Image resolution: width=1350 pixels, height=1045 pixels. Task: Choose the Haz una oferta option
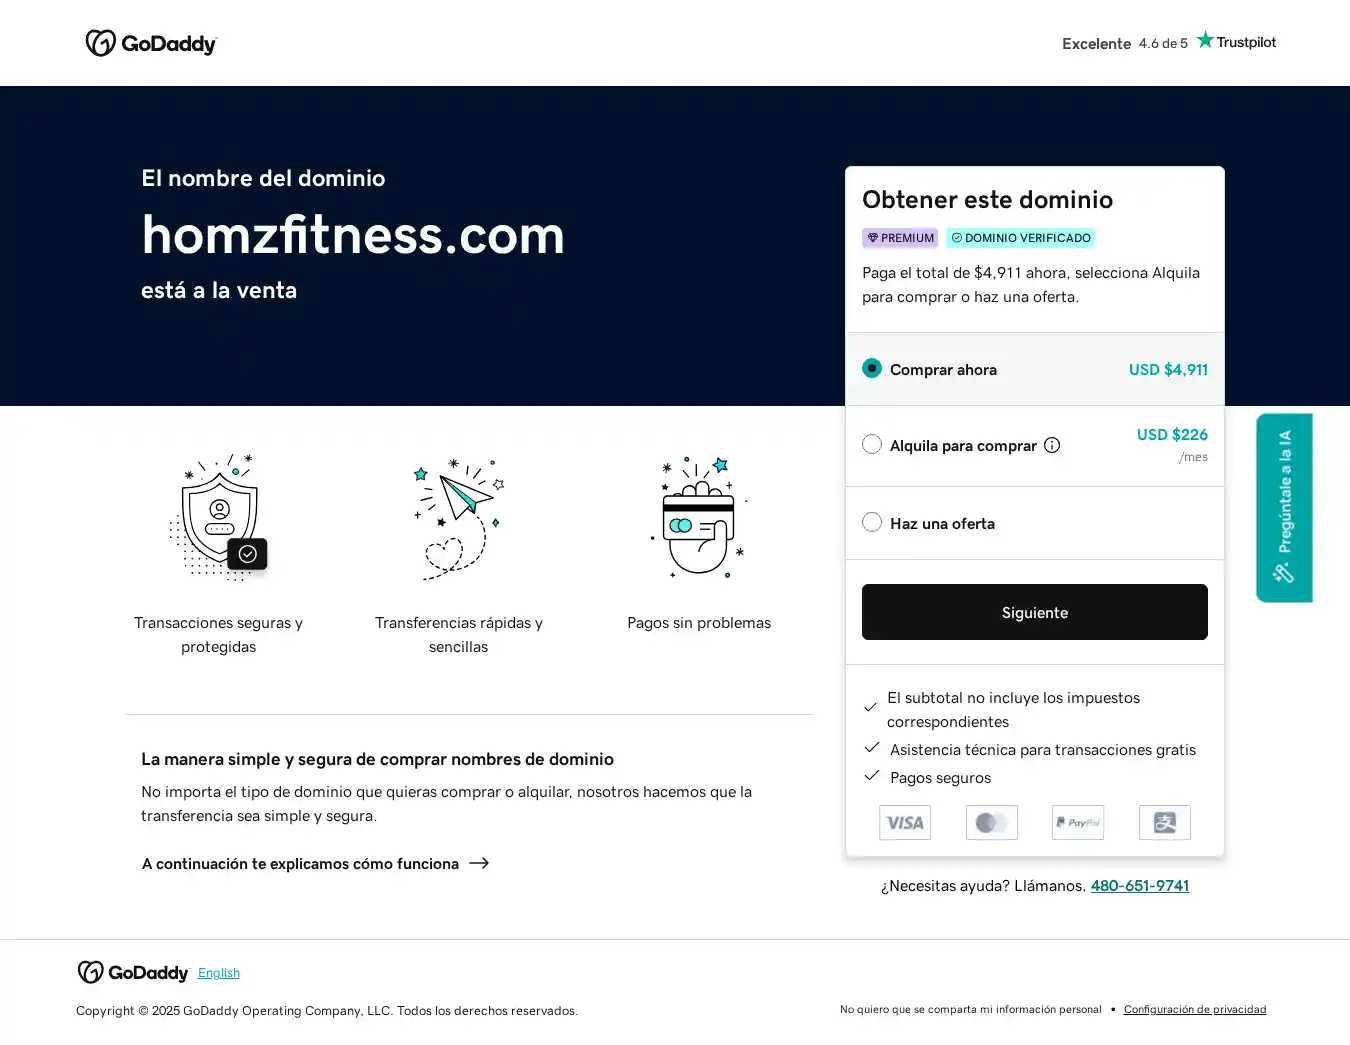point(872,523)
